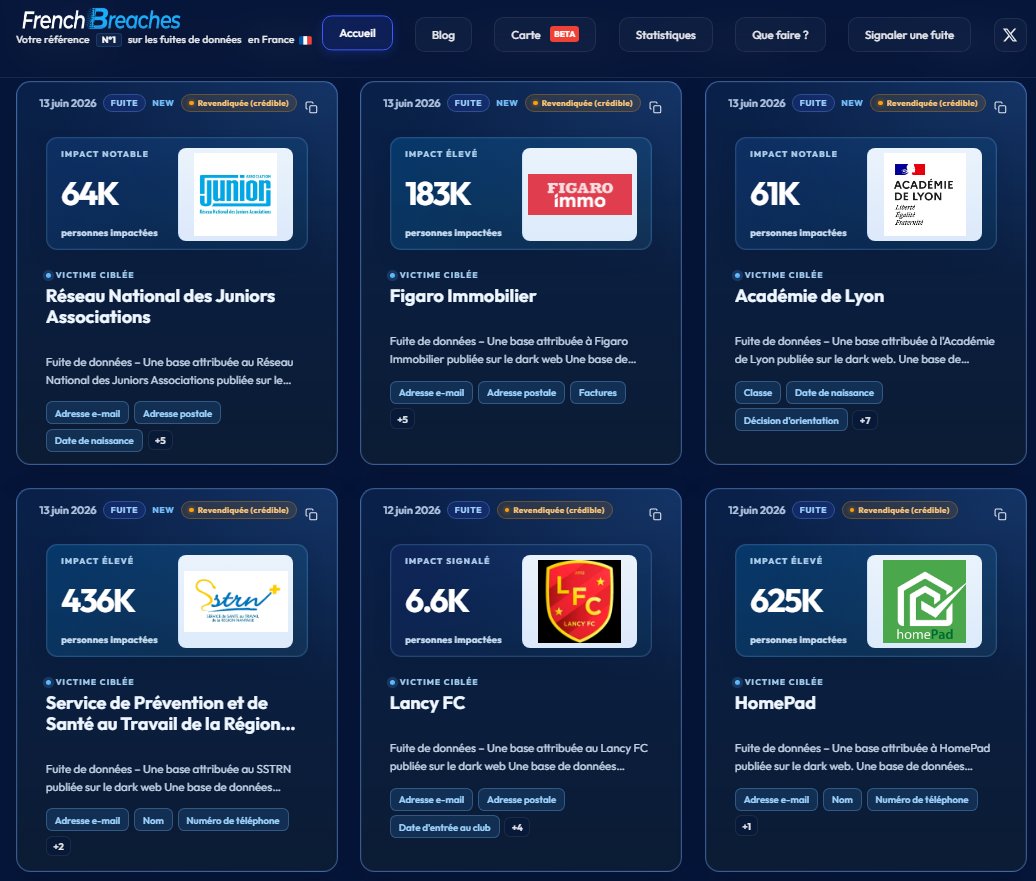
Task: Click the 183K personnes impactées figure
Action: pyautogui.click(x=439, y=194)
